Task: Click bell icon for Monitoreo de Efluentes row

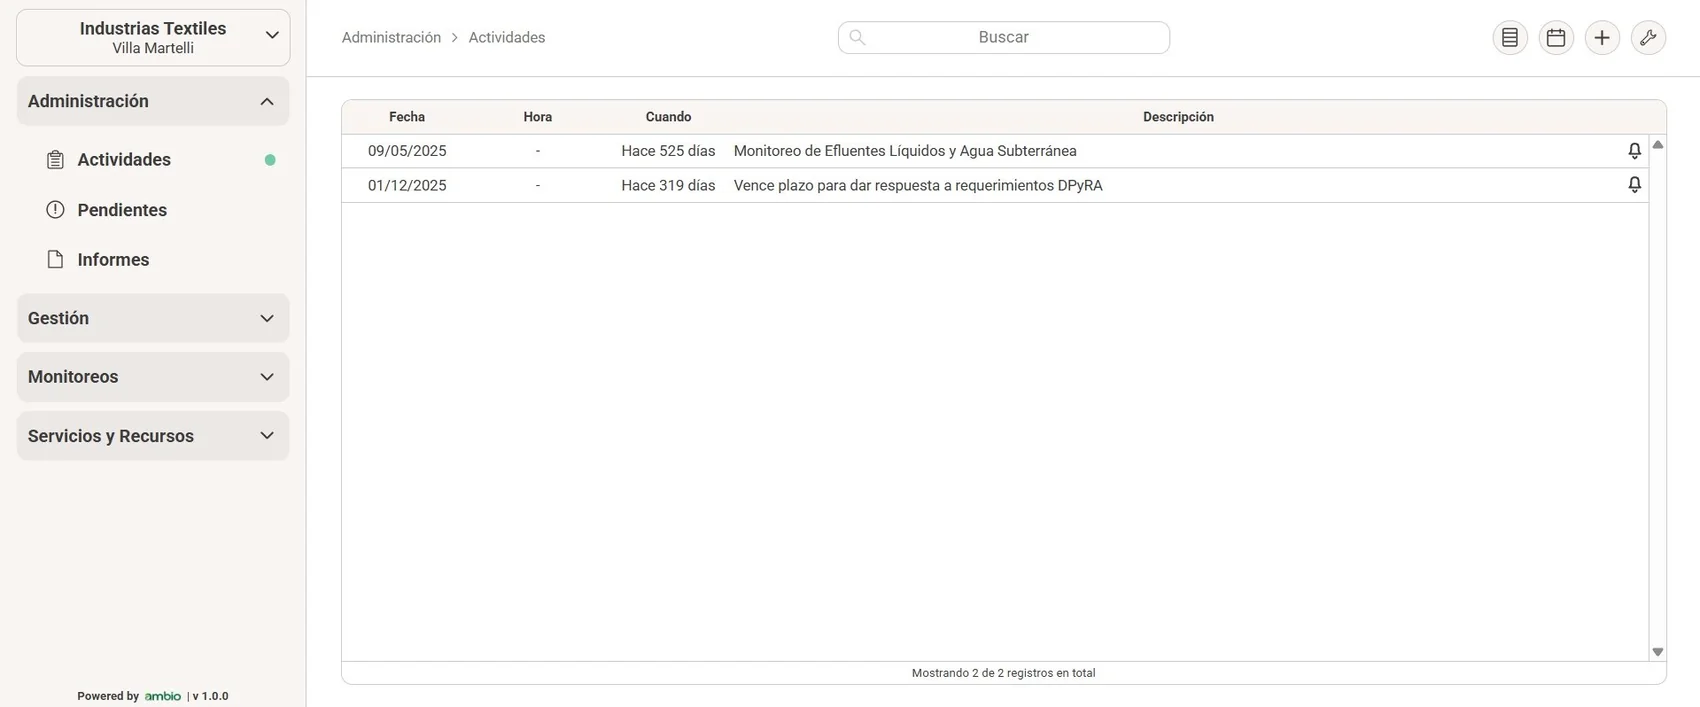Action: [x=1634, y=151]
